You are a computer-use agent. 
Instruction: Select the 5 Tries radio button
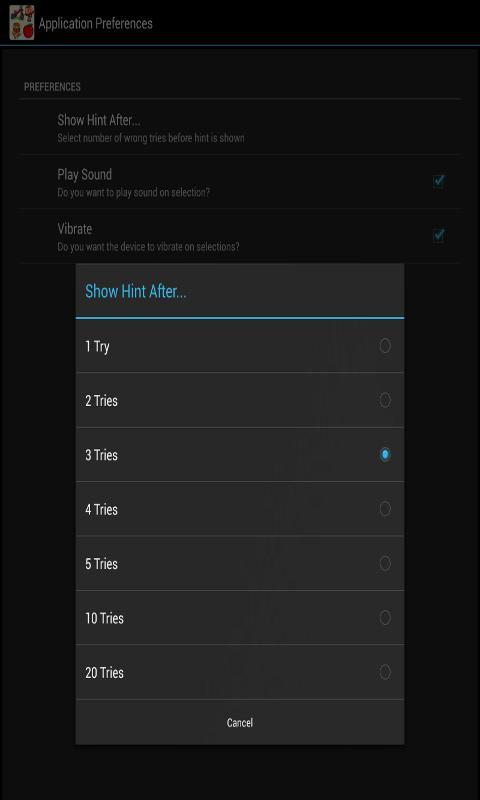pos(385,563)
